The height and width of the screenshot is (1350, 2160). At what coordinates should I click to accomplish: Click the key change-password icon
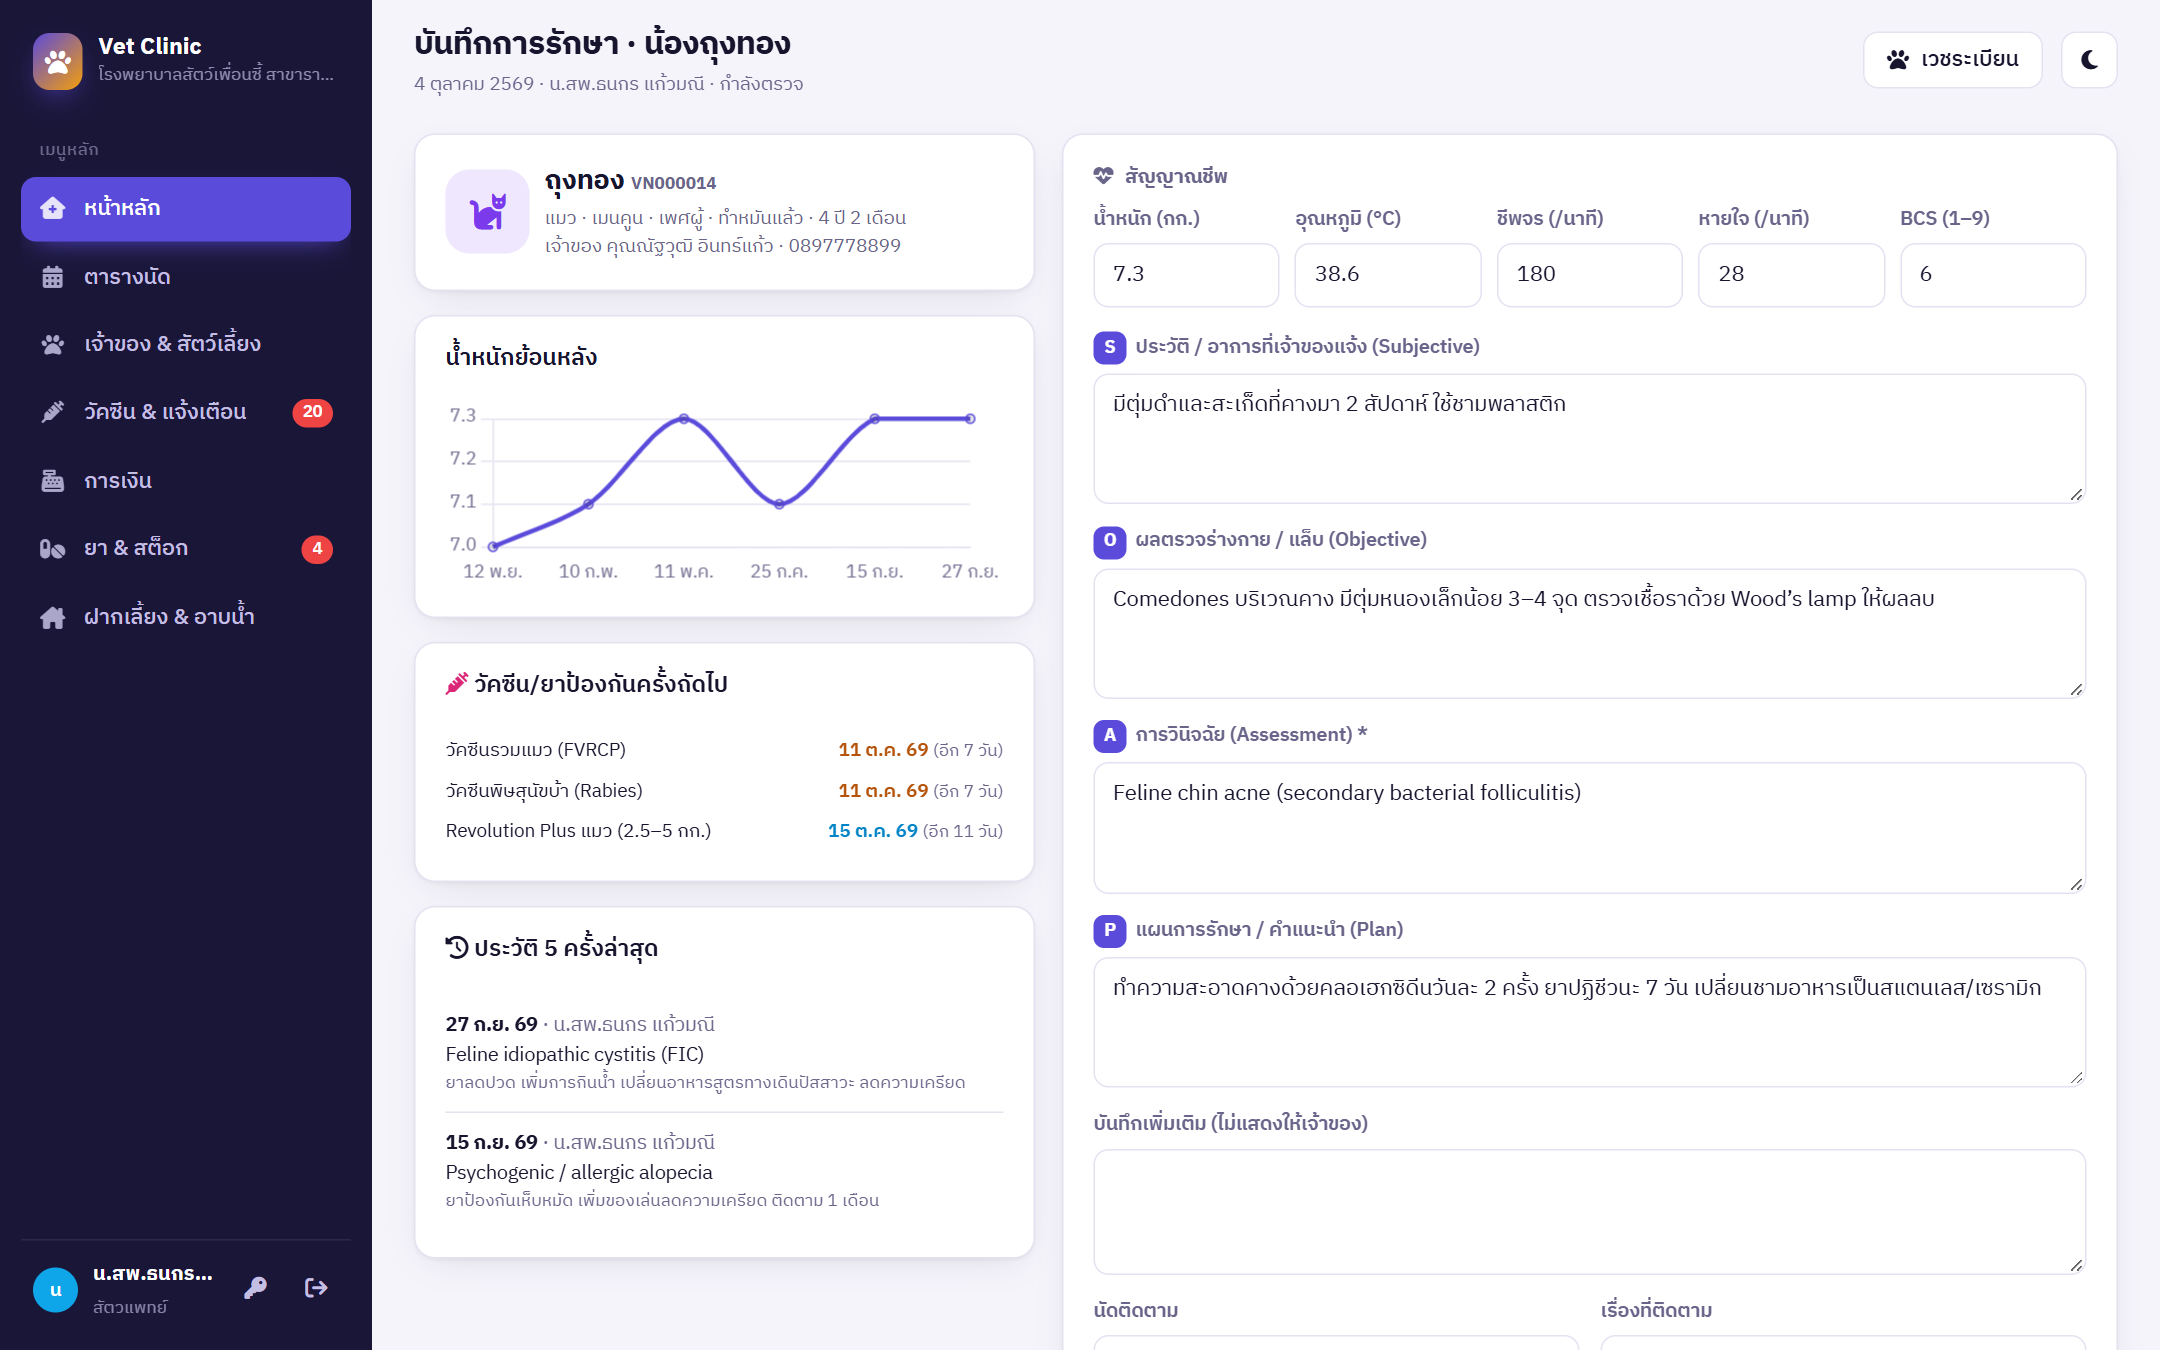point(255,1288)
